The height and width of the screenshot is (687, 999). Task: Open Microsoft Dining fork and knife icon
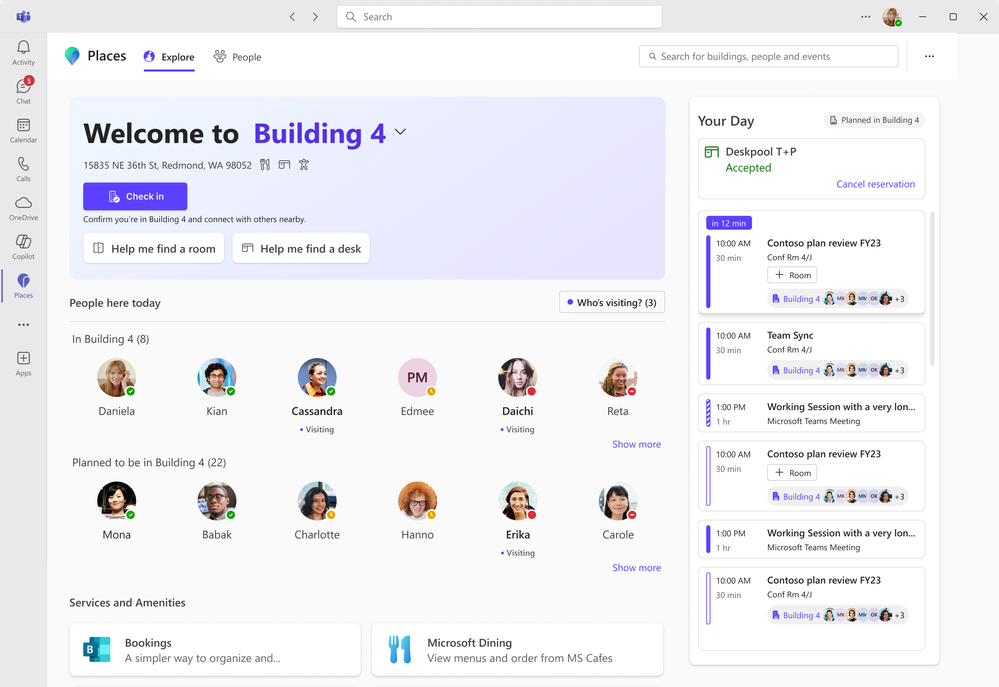399,649
